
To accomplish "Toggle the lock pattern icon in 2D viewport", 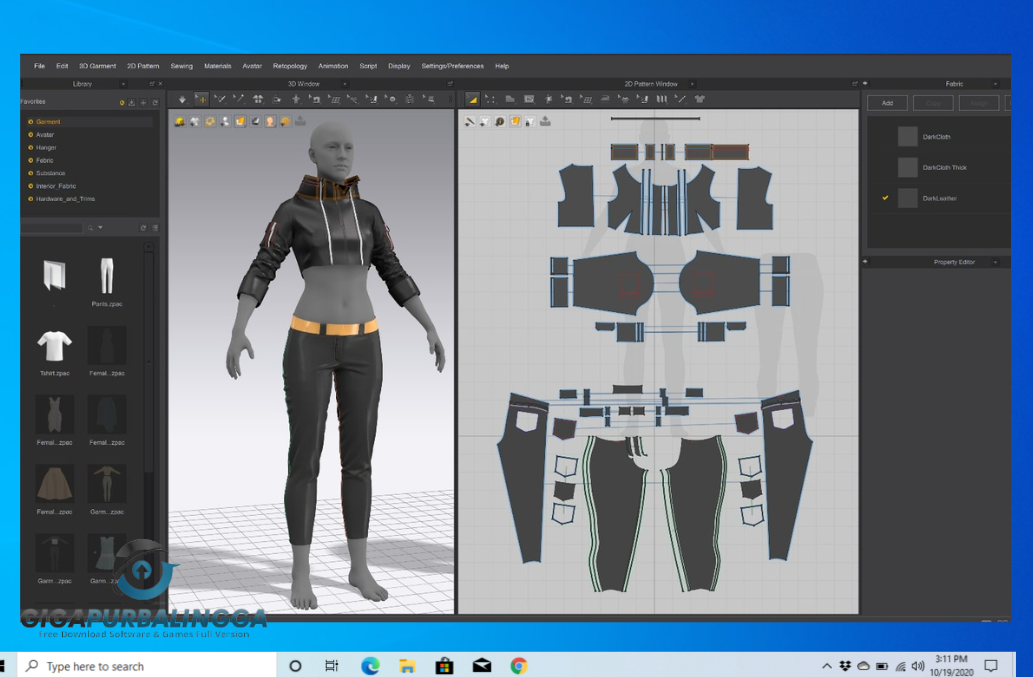I will [529, 121].
